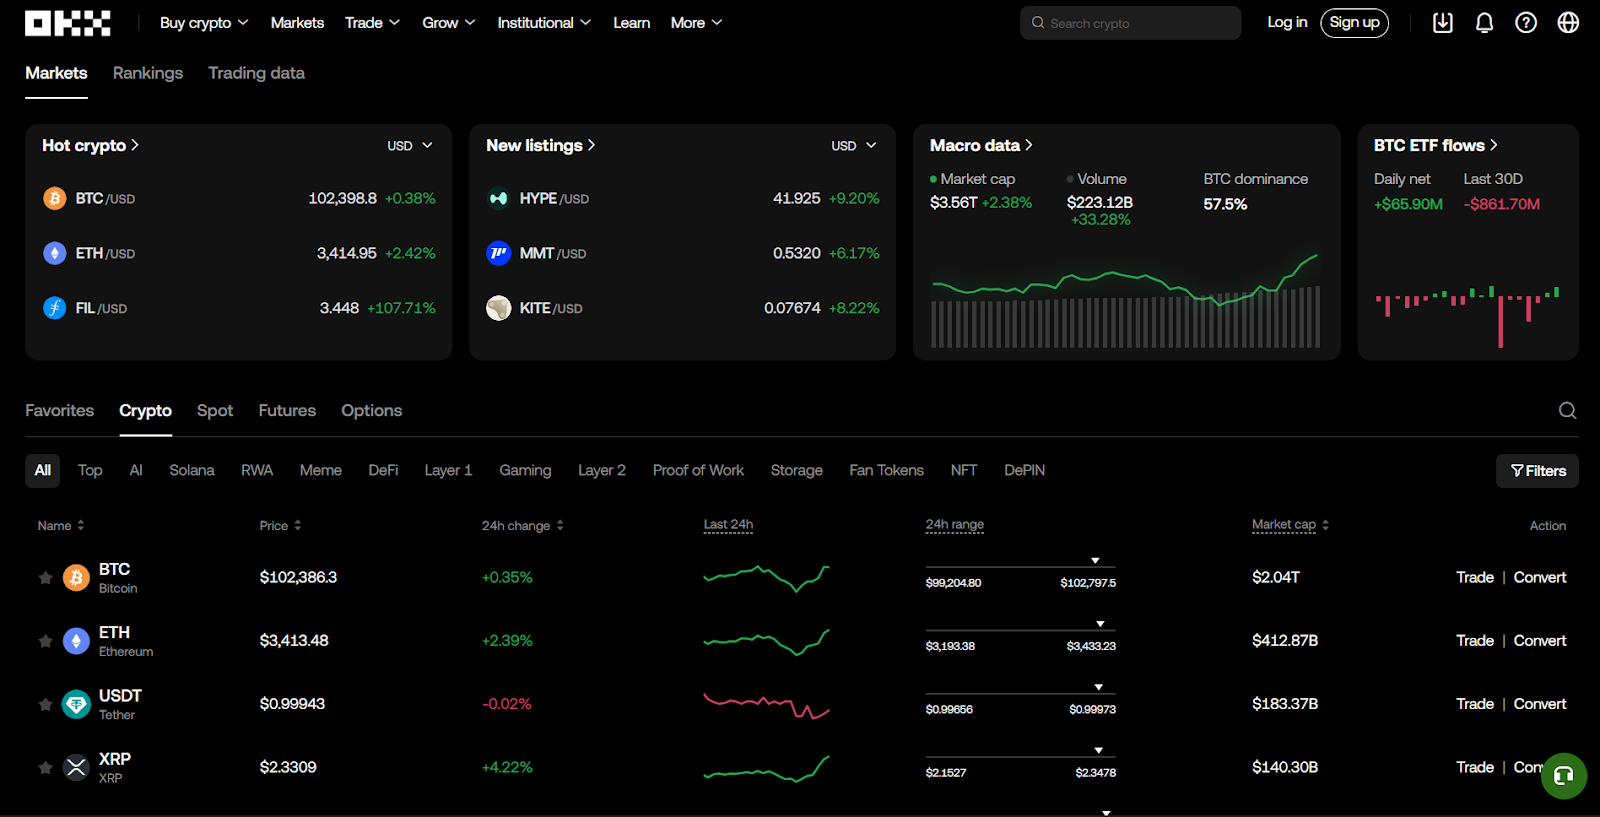This screenshot has height=817, width=1600.
Task: Open the Filters button
Action: pos(1537,471)
